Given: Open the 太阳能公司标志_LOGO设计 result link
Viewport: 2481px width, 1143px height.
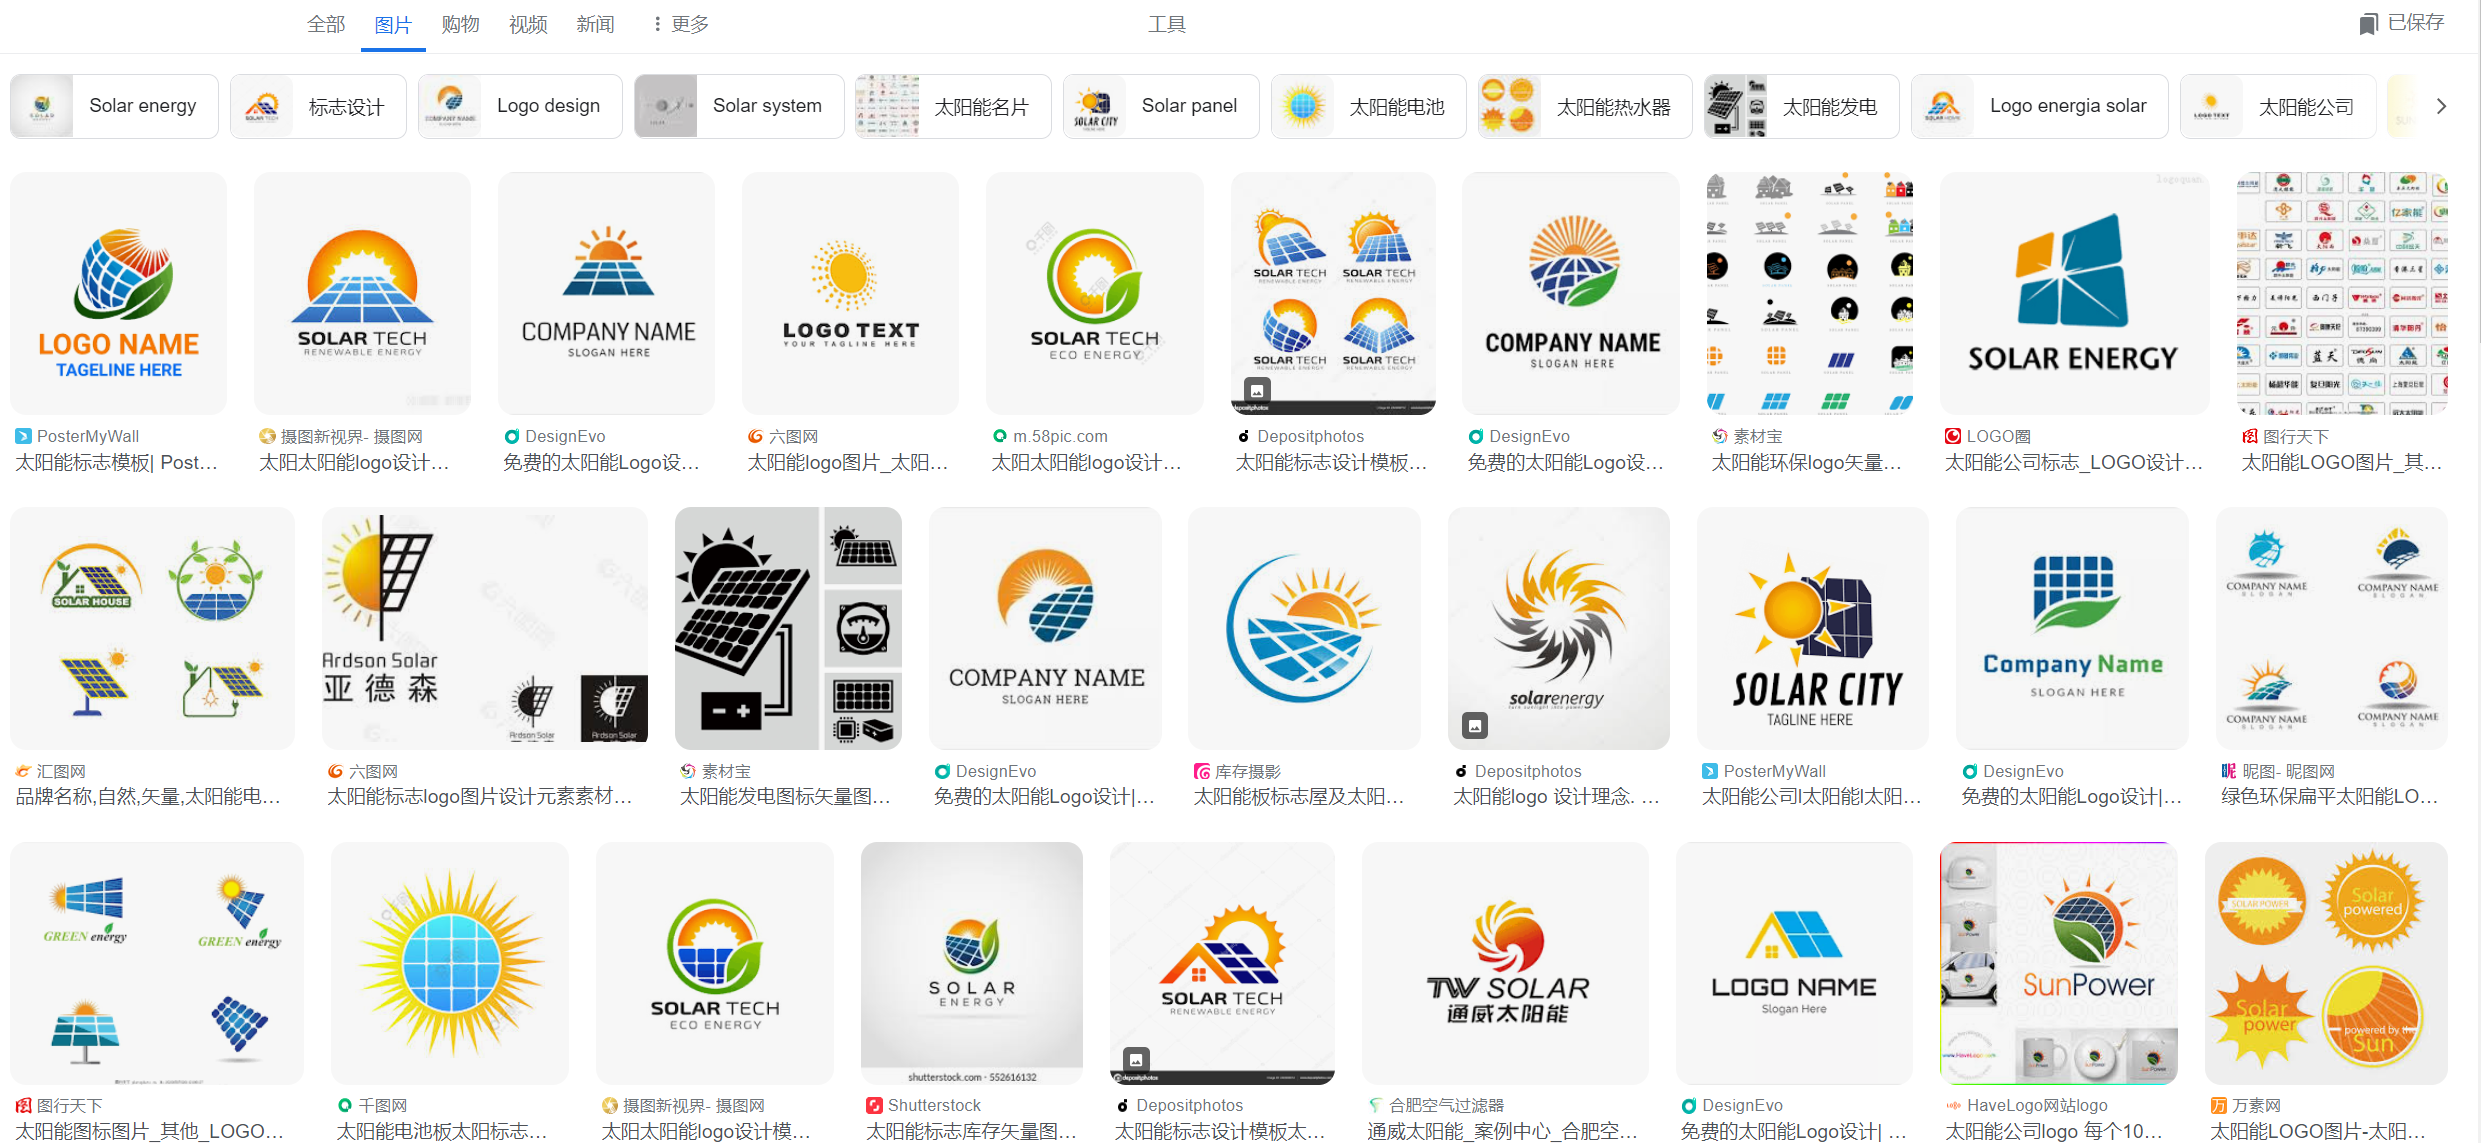Looking at the screenshot, I should tap(2073, 463).
